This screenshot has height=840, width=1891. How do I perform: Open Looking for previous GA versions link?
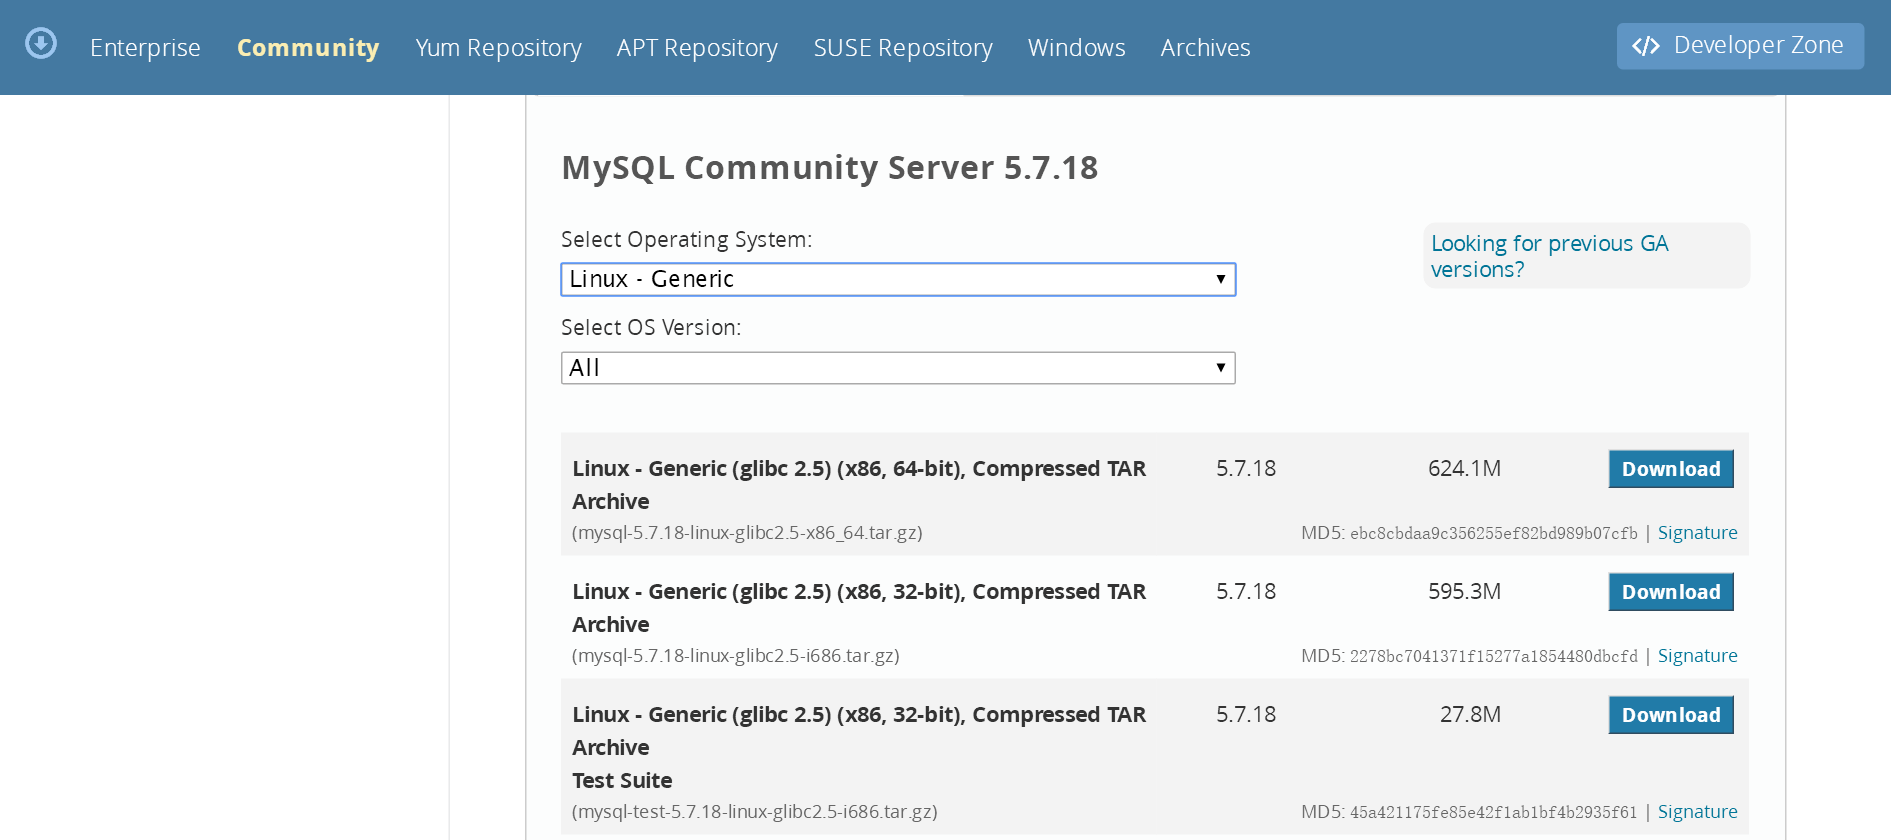point(1549,256)
